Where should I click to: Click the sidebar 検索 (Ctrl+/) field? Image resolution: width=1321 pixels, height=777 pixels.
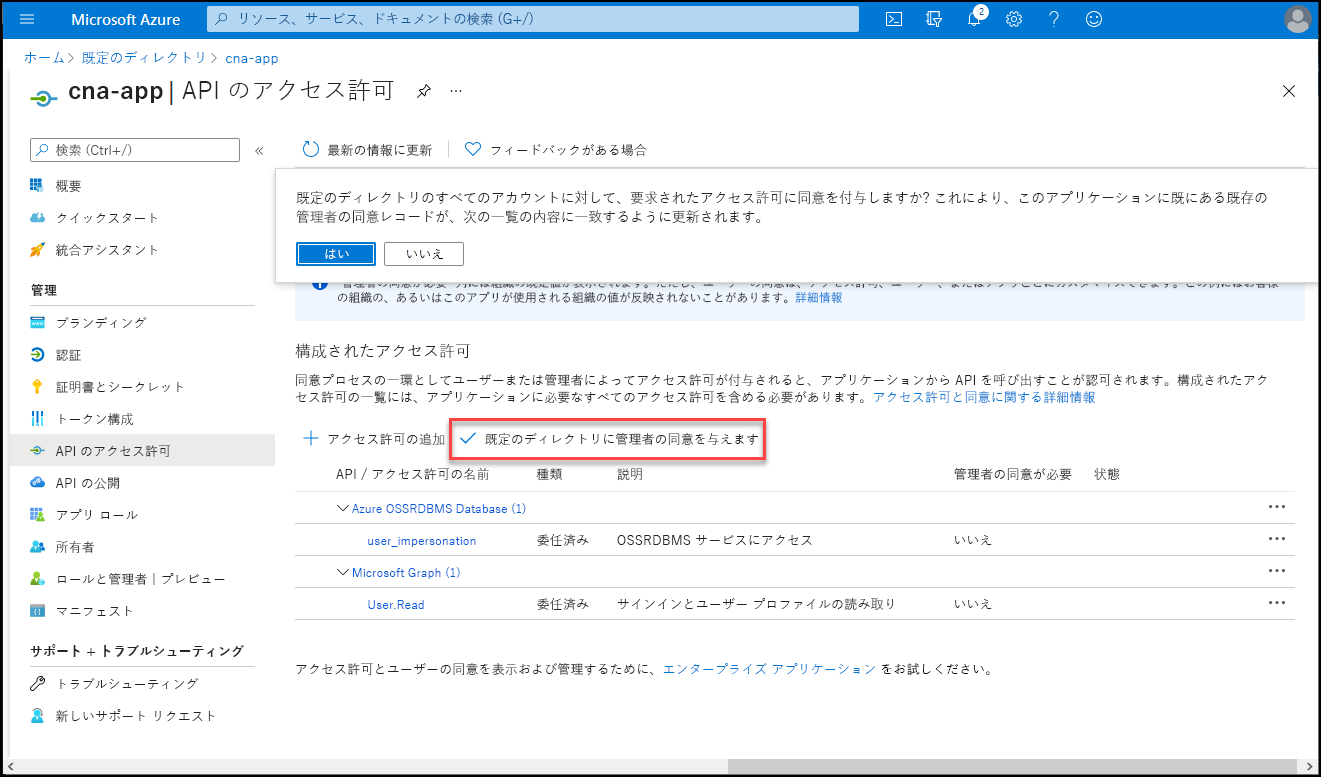[x=135, y=150]
